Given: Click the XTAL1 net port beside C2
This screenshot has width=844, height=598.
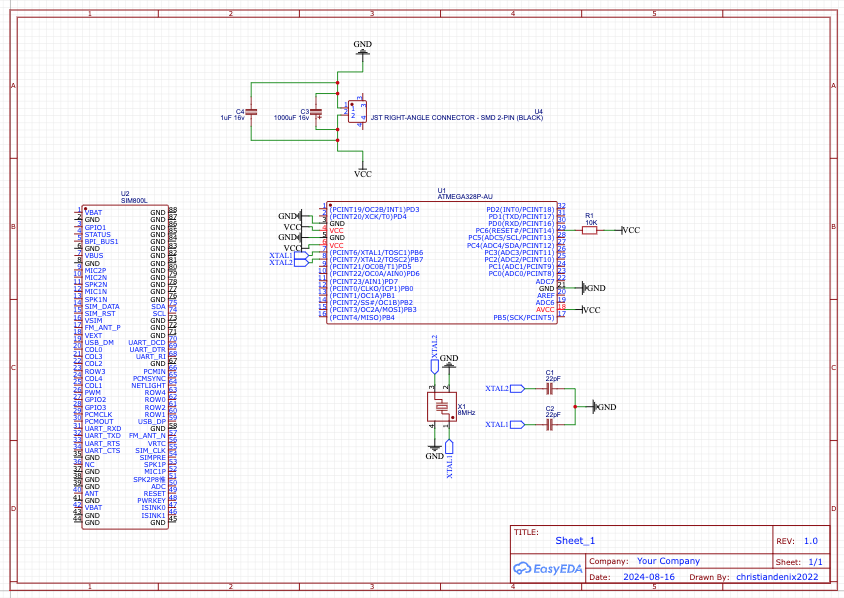Looking at the screenshot, I should (x=504, y=425).
